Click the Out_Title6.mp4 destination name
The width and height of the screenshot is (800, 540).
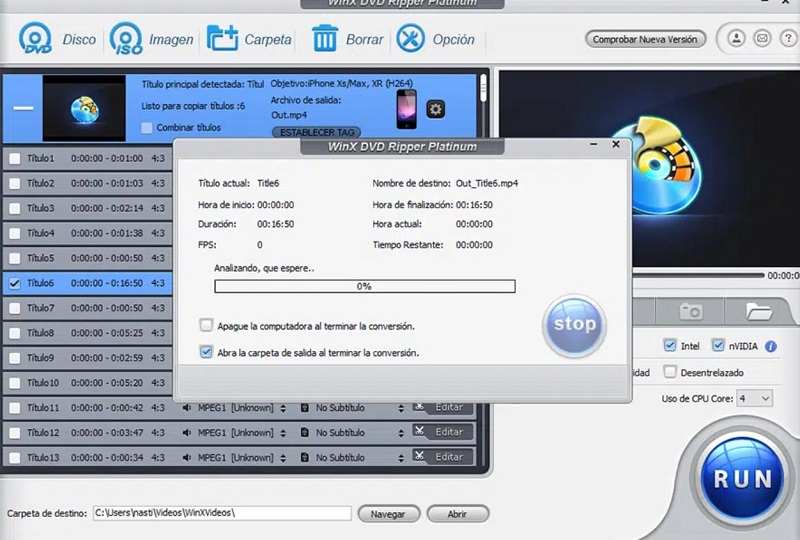[x=487, y=183]
